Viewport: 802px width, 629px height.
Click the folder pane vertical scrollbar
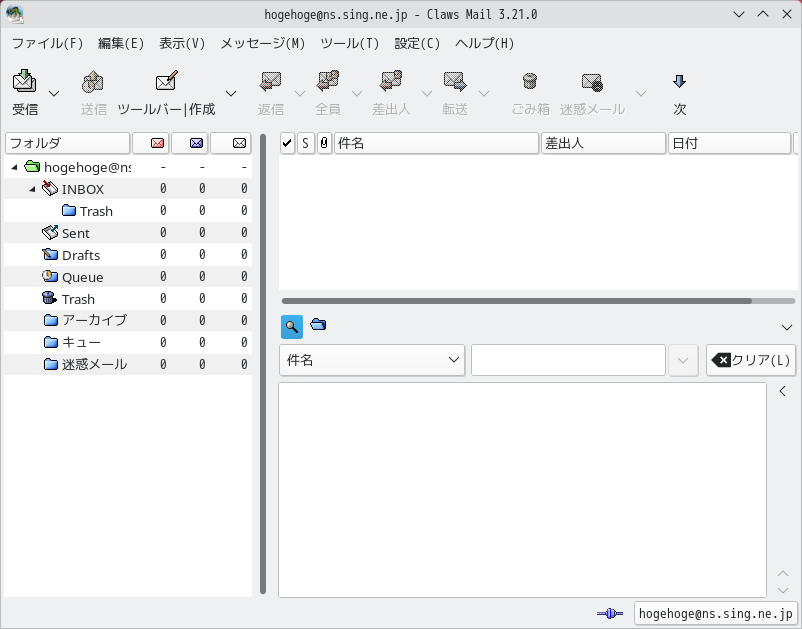(x=263, y=364)
